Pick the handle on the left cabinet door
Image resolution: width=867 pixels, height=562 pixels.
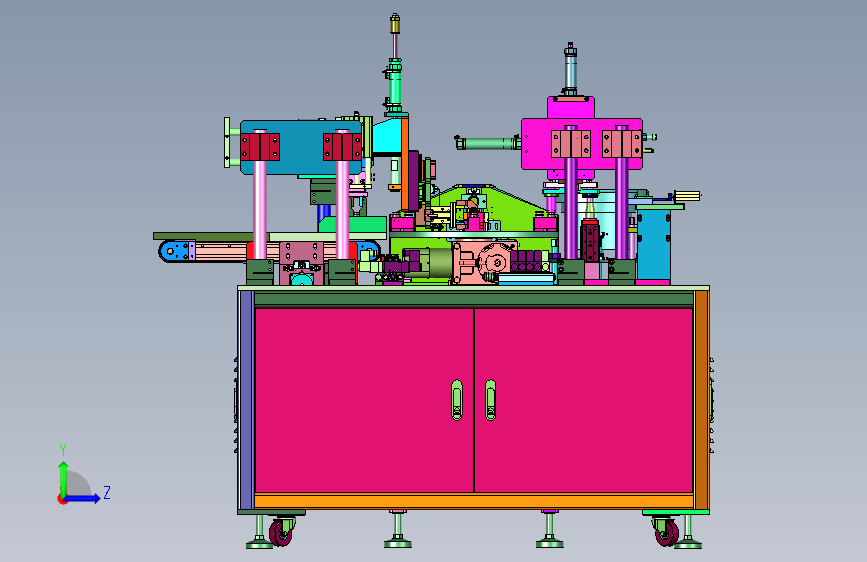point(457,400)
